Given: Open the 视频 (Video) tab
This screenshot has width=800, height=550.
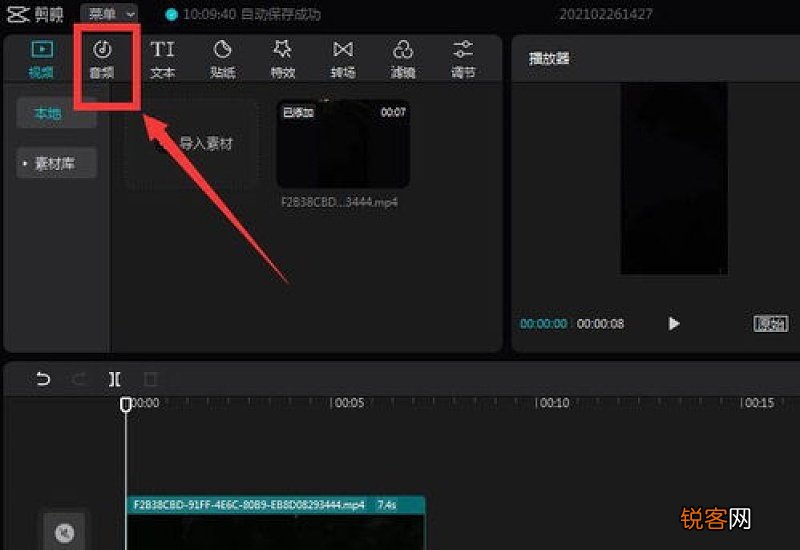Looking at the screenshot, I should pos(41,60).
